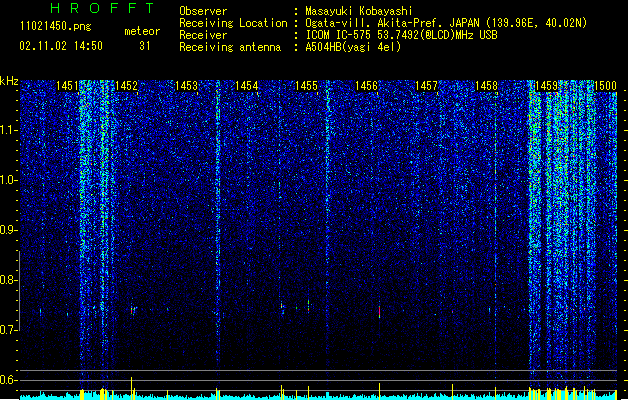Click the 1454 time marker
The height and width of the screenshot is (400, 629).
tap(246, 86)
